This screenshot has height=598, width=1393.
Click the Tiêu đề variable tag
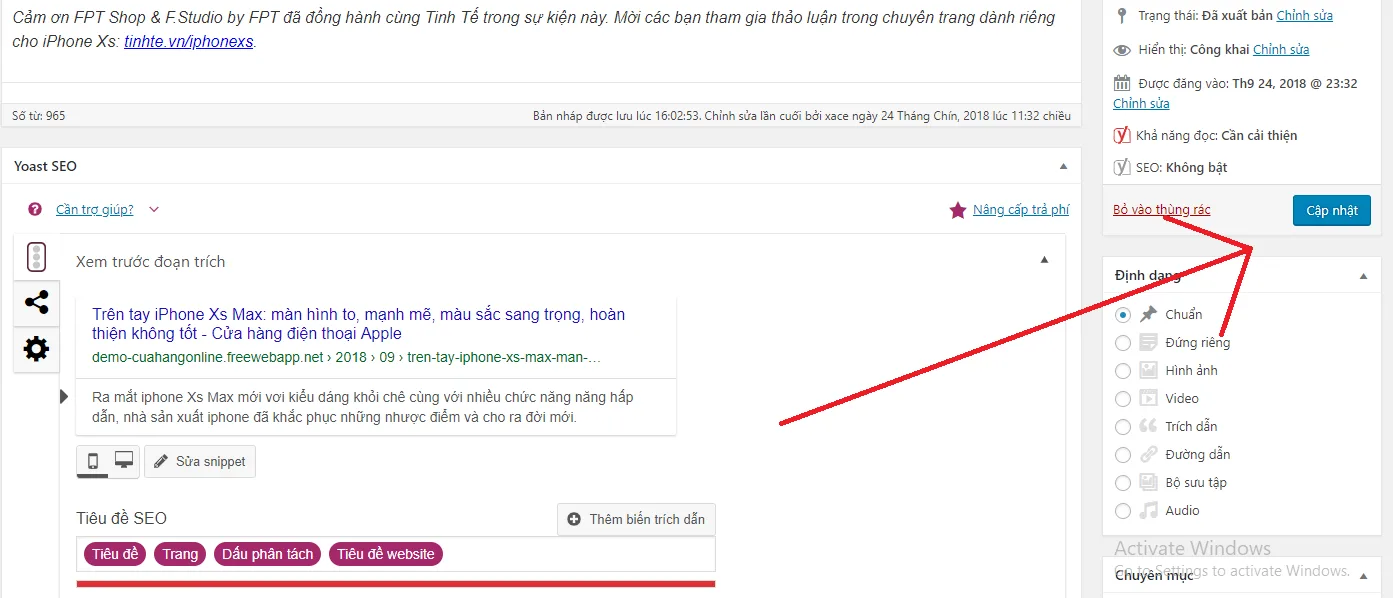tap(116, 554)
